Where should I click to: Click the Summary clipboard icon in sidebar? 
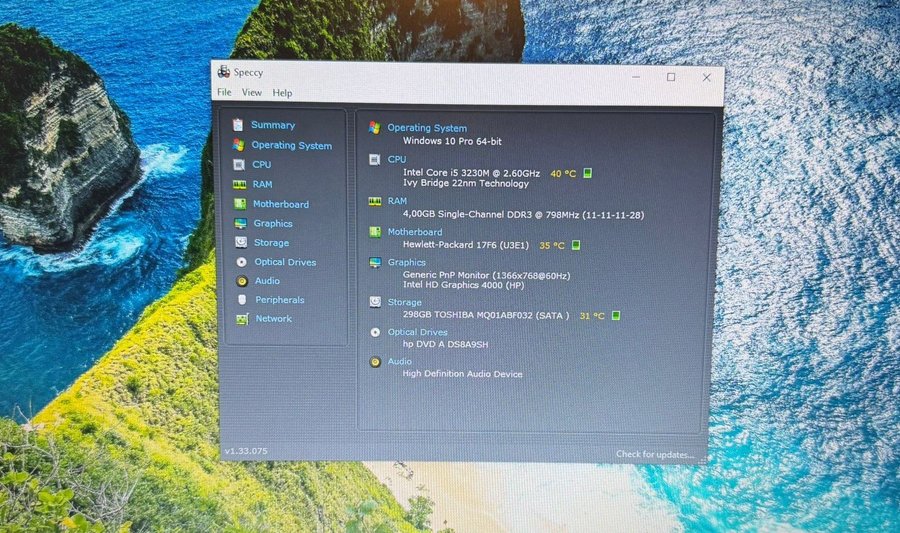(238, 125)
